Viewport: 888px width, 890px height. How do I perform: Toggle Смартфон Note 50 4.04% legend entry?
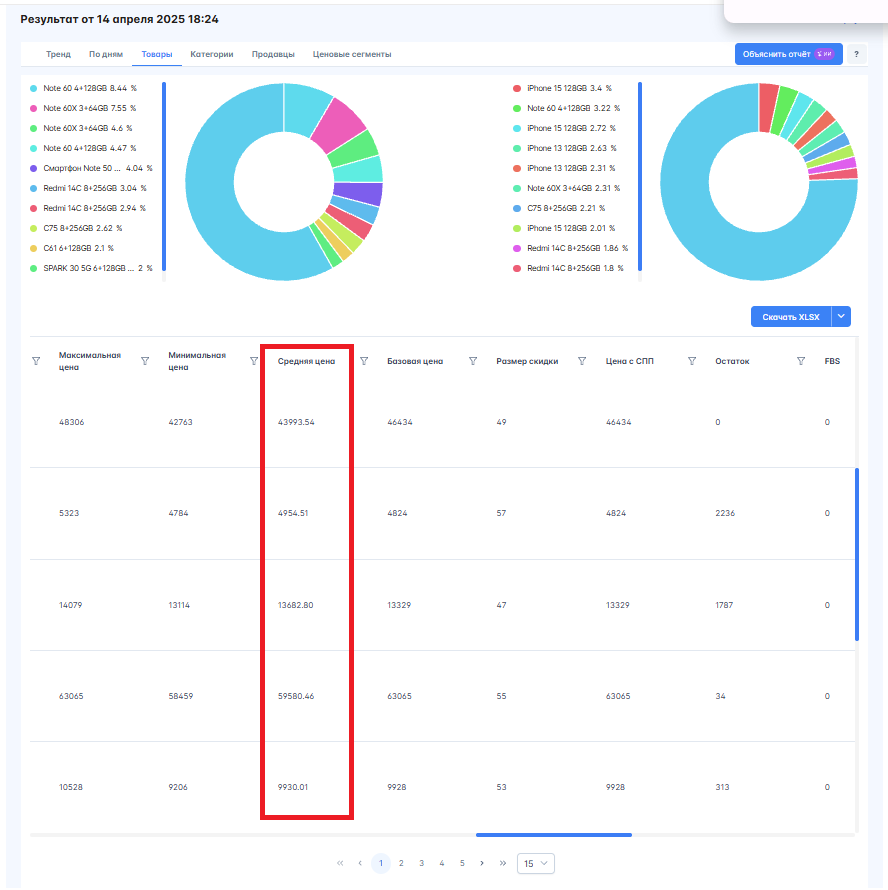(91, 168)
